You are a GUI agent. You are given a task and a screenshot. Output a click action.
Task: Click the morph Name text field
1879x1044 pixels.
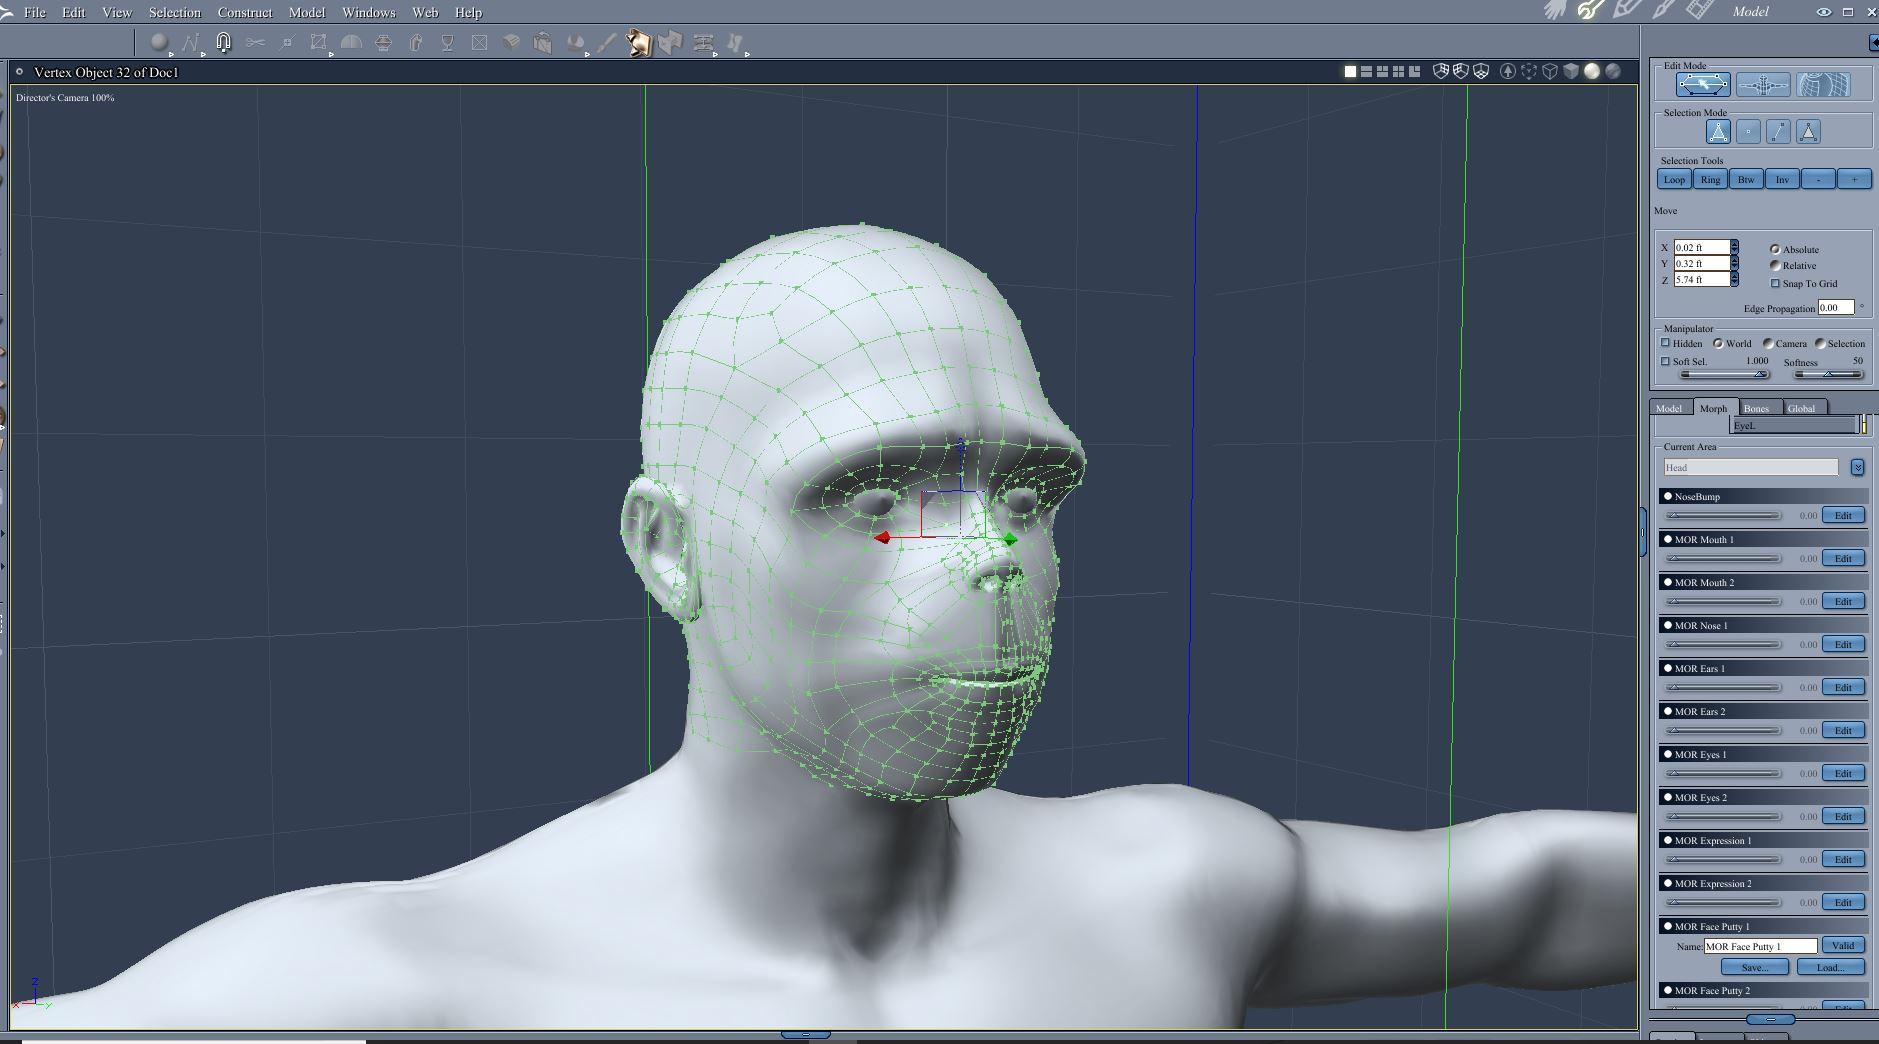tap(1761, 946)
